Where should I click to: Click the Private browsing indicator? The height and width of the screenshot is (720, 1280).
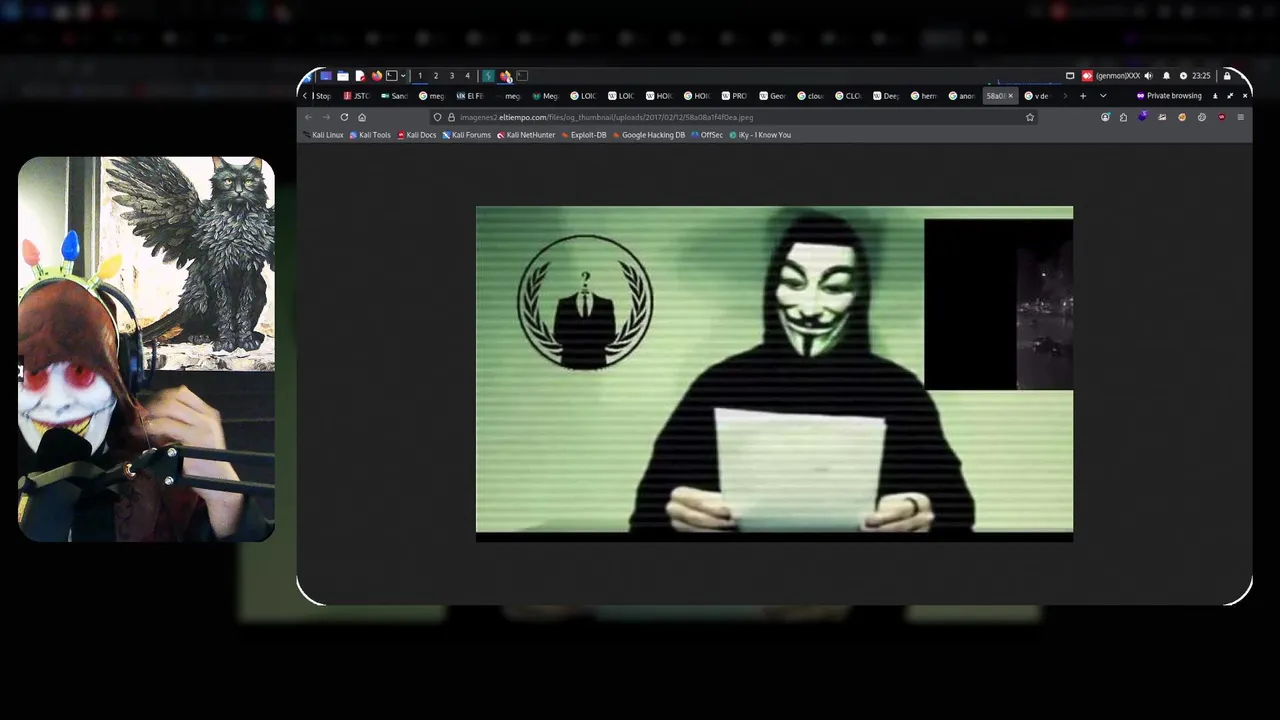click(1169, 96)
